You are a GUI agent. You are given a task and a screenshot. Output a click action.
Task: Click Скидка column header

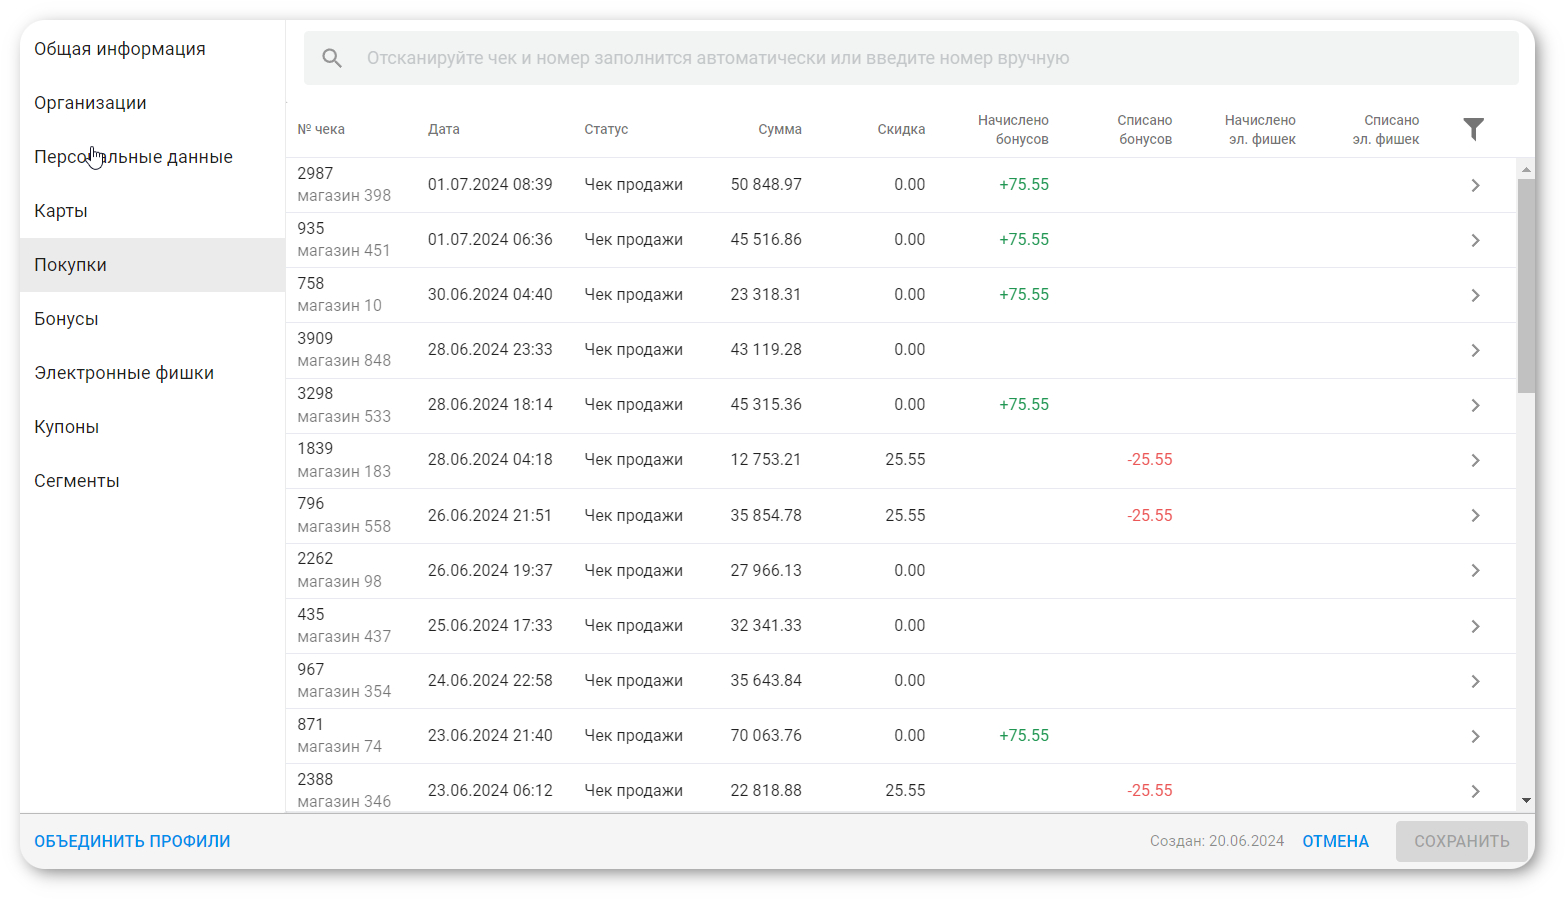tap(901, 129)
